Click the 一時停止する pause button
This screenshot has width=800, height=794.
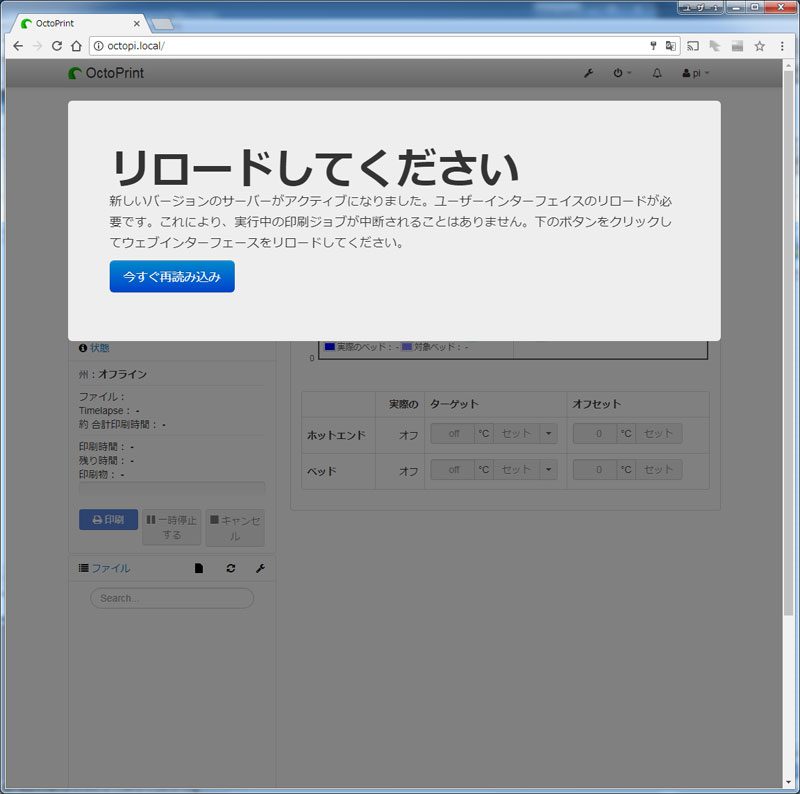tap(172, 527)
